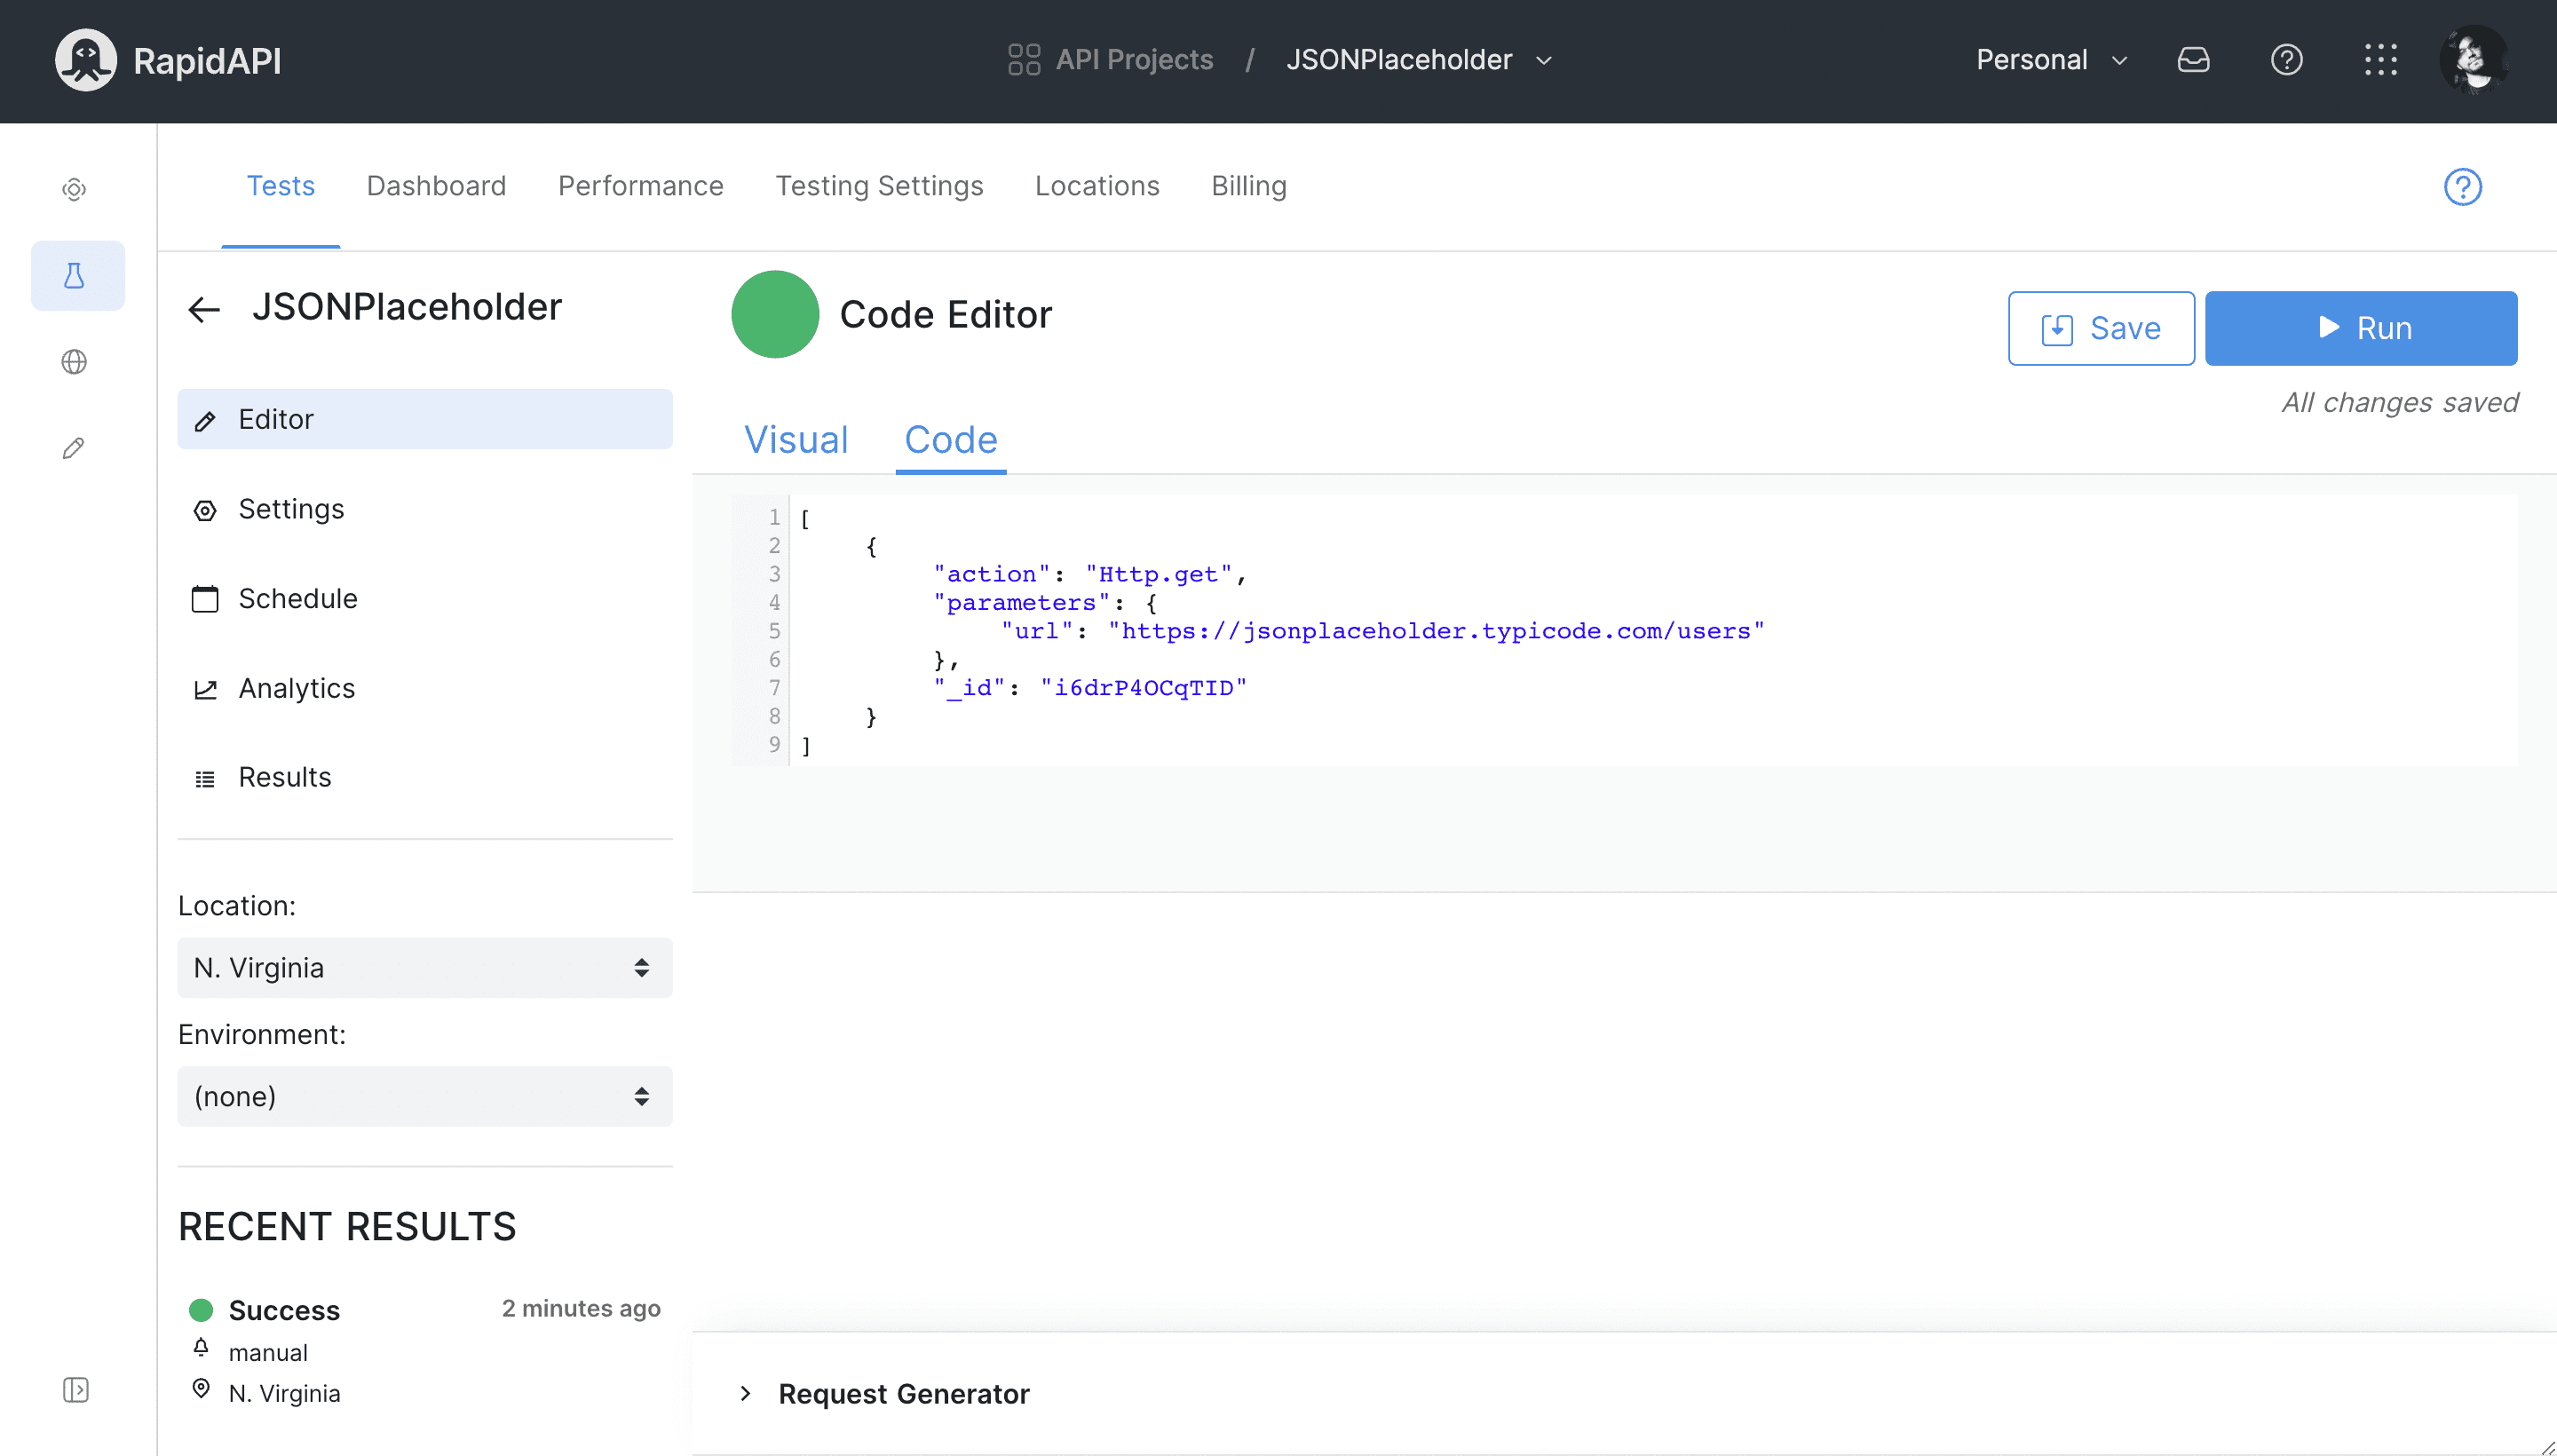Select the Code editor tab
2557x1456 pixels.
click(x=951, y=440)
